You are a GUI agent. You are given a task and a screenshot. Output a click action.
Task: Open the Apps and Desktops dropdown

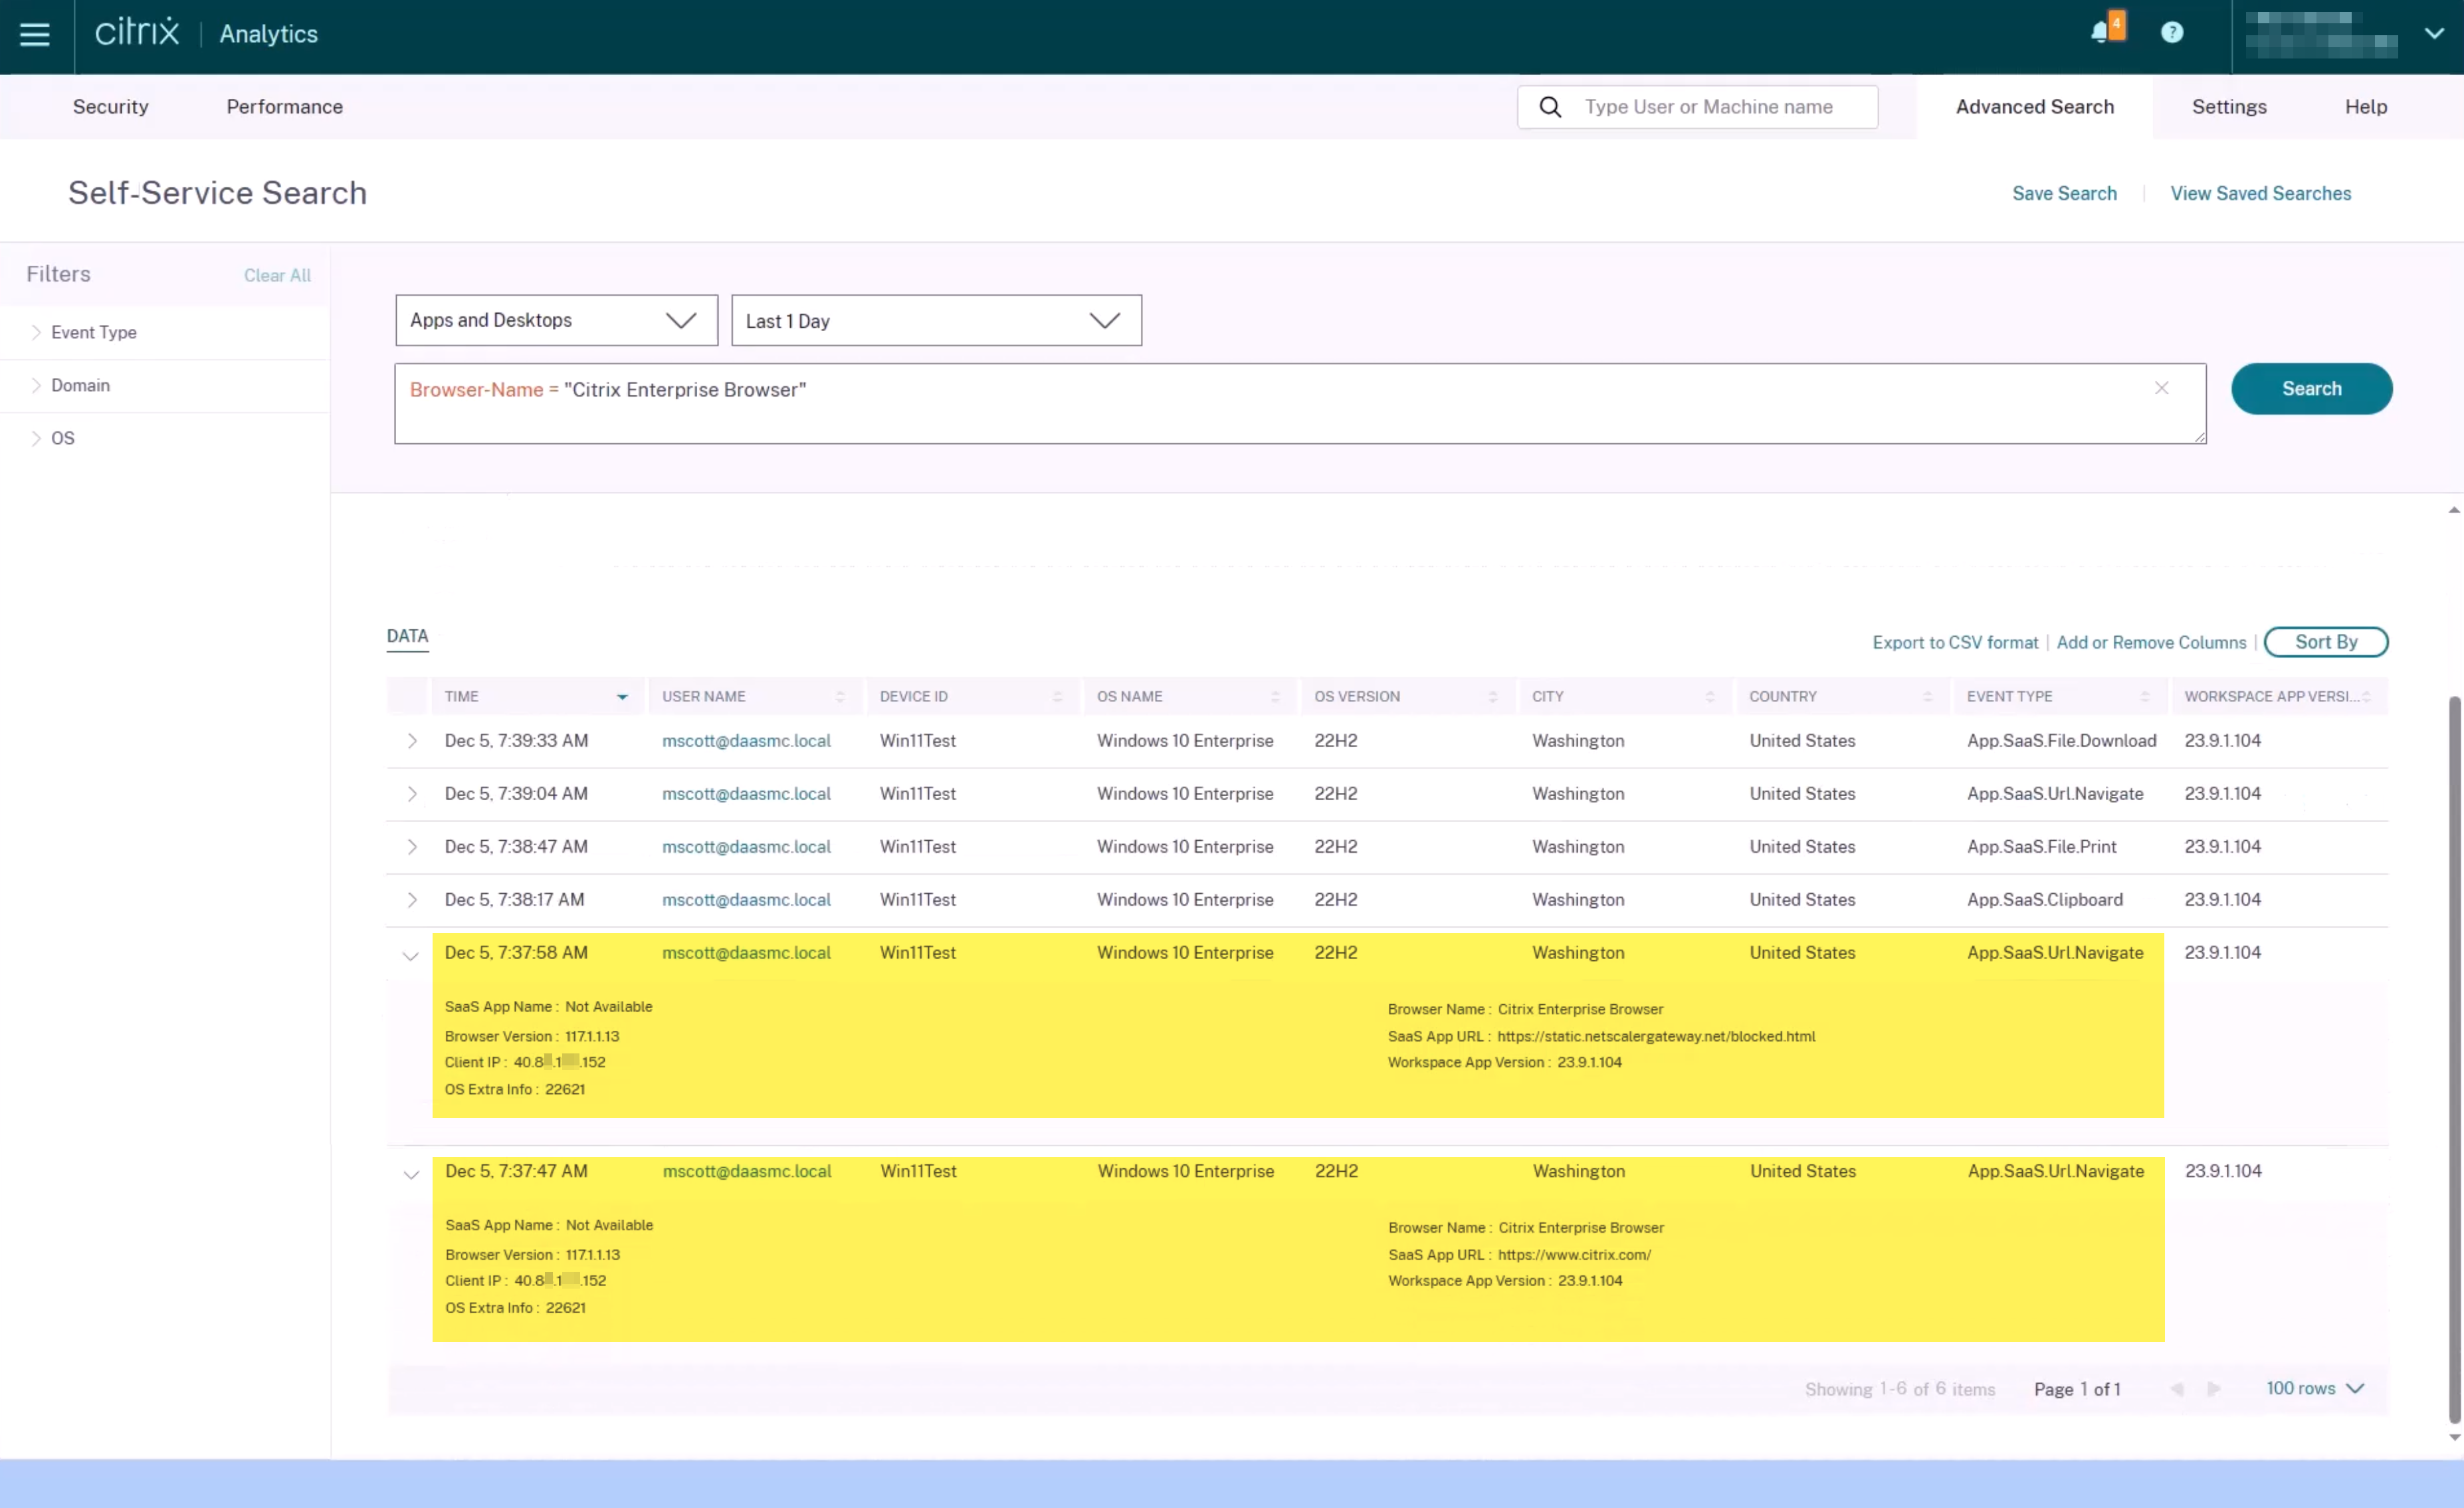(556, 320)
